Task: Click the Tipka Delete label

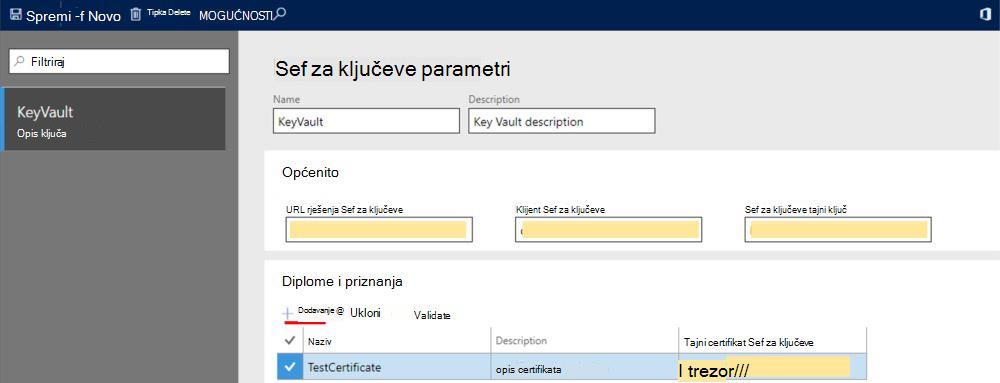Action: tap(168, 13)
